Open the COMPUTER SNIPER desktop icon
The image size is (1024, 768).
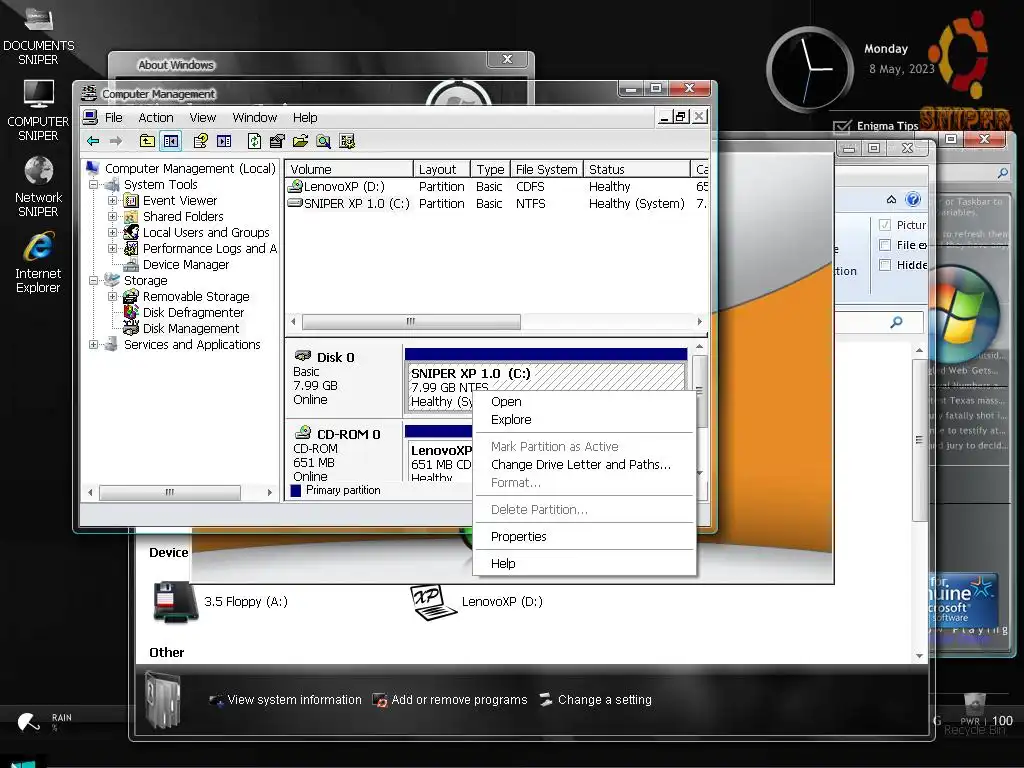coord(39,94)
